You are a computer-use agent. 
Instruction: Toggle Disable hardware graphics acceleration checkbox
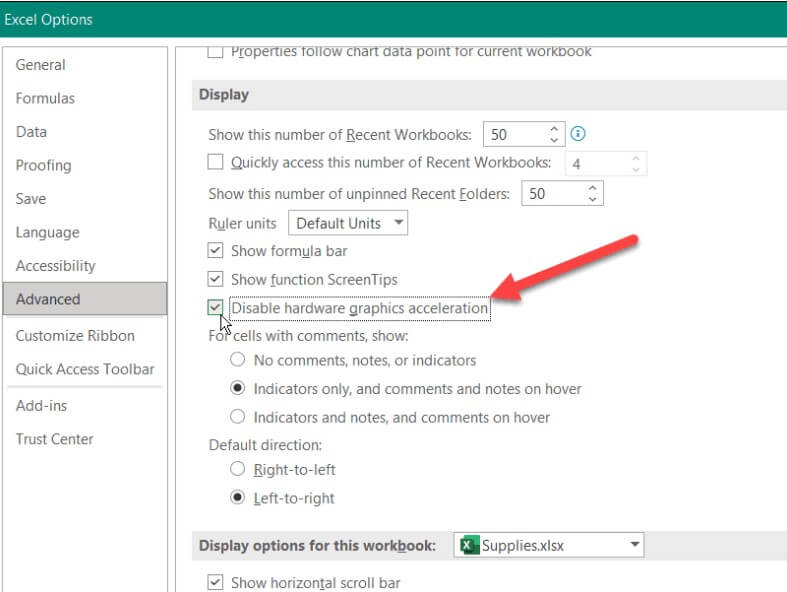tap(215, 307)
